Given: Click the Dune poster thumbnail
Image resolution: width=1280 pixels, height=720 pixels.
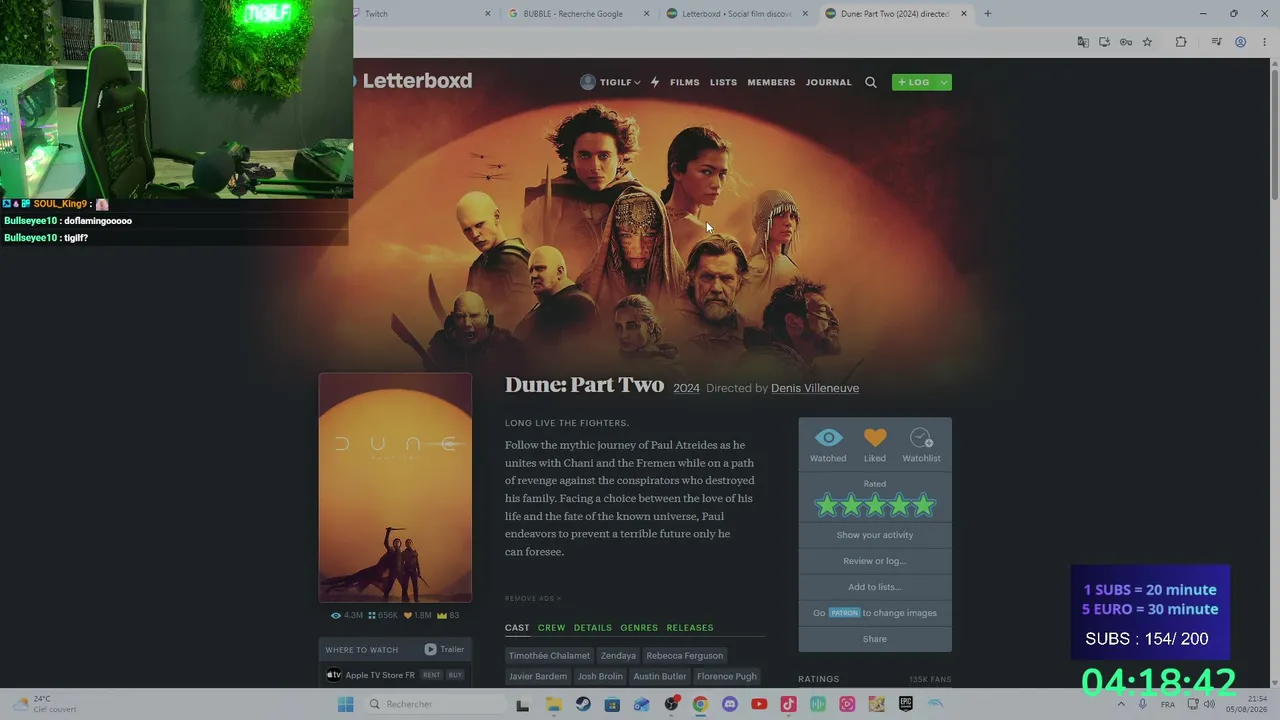Looking at the screenshot, I should click(395, 488).
